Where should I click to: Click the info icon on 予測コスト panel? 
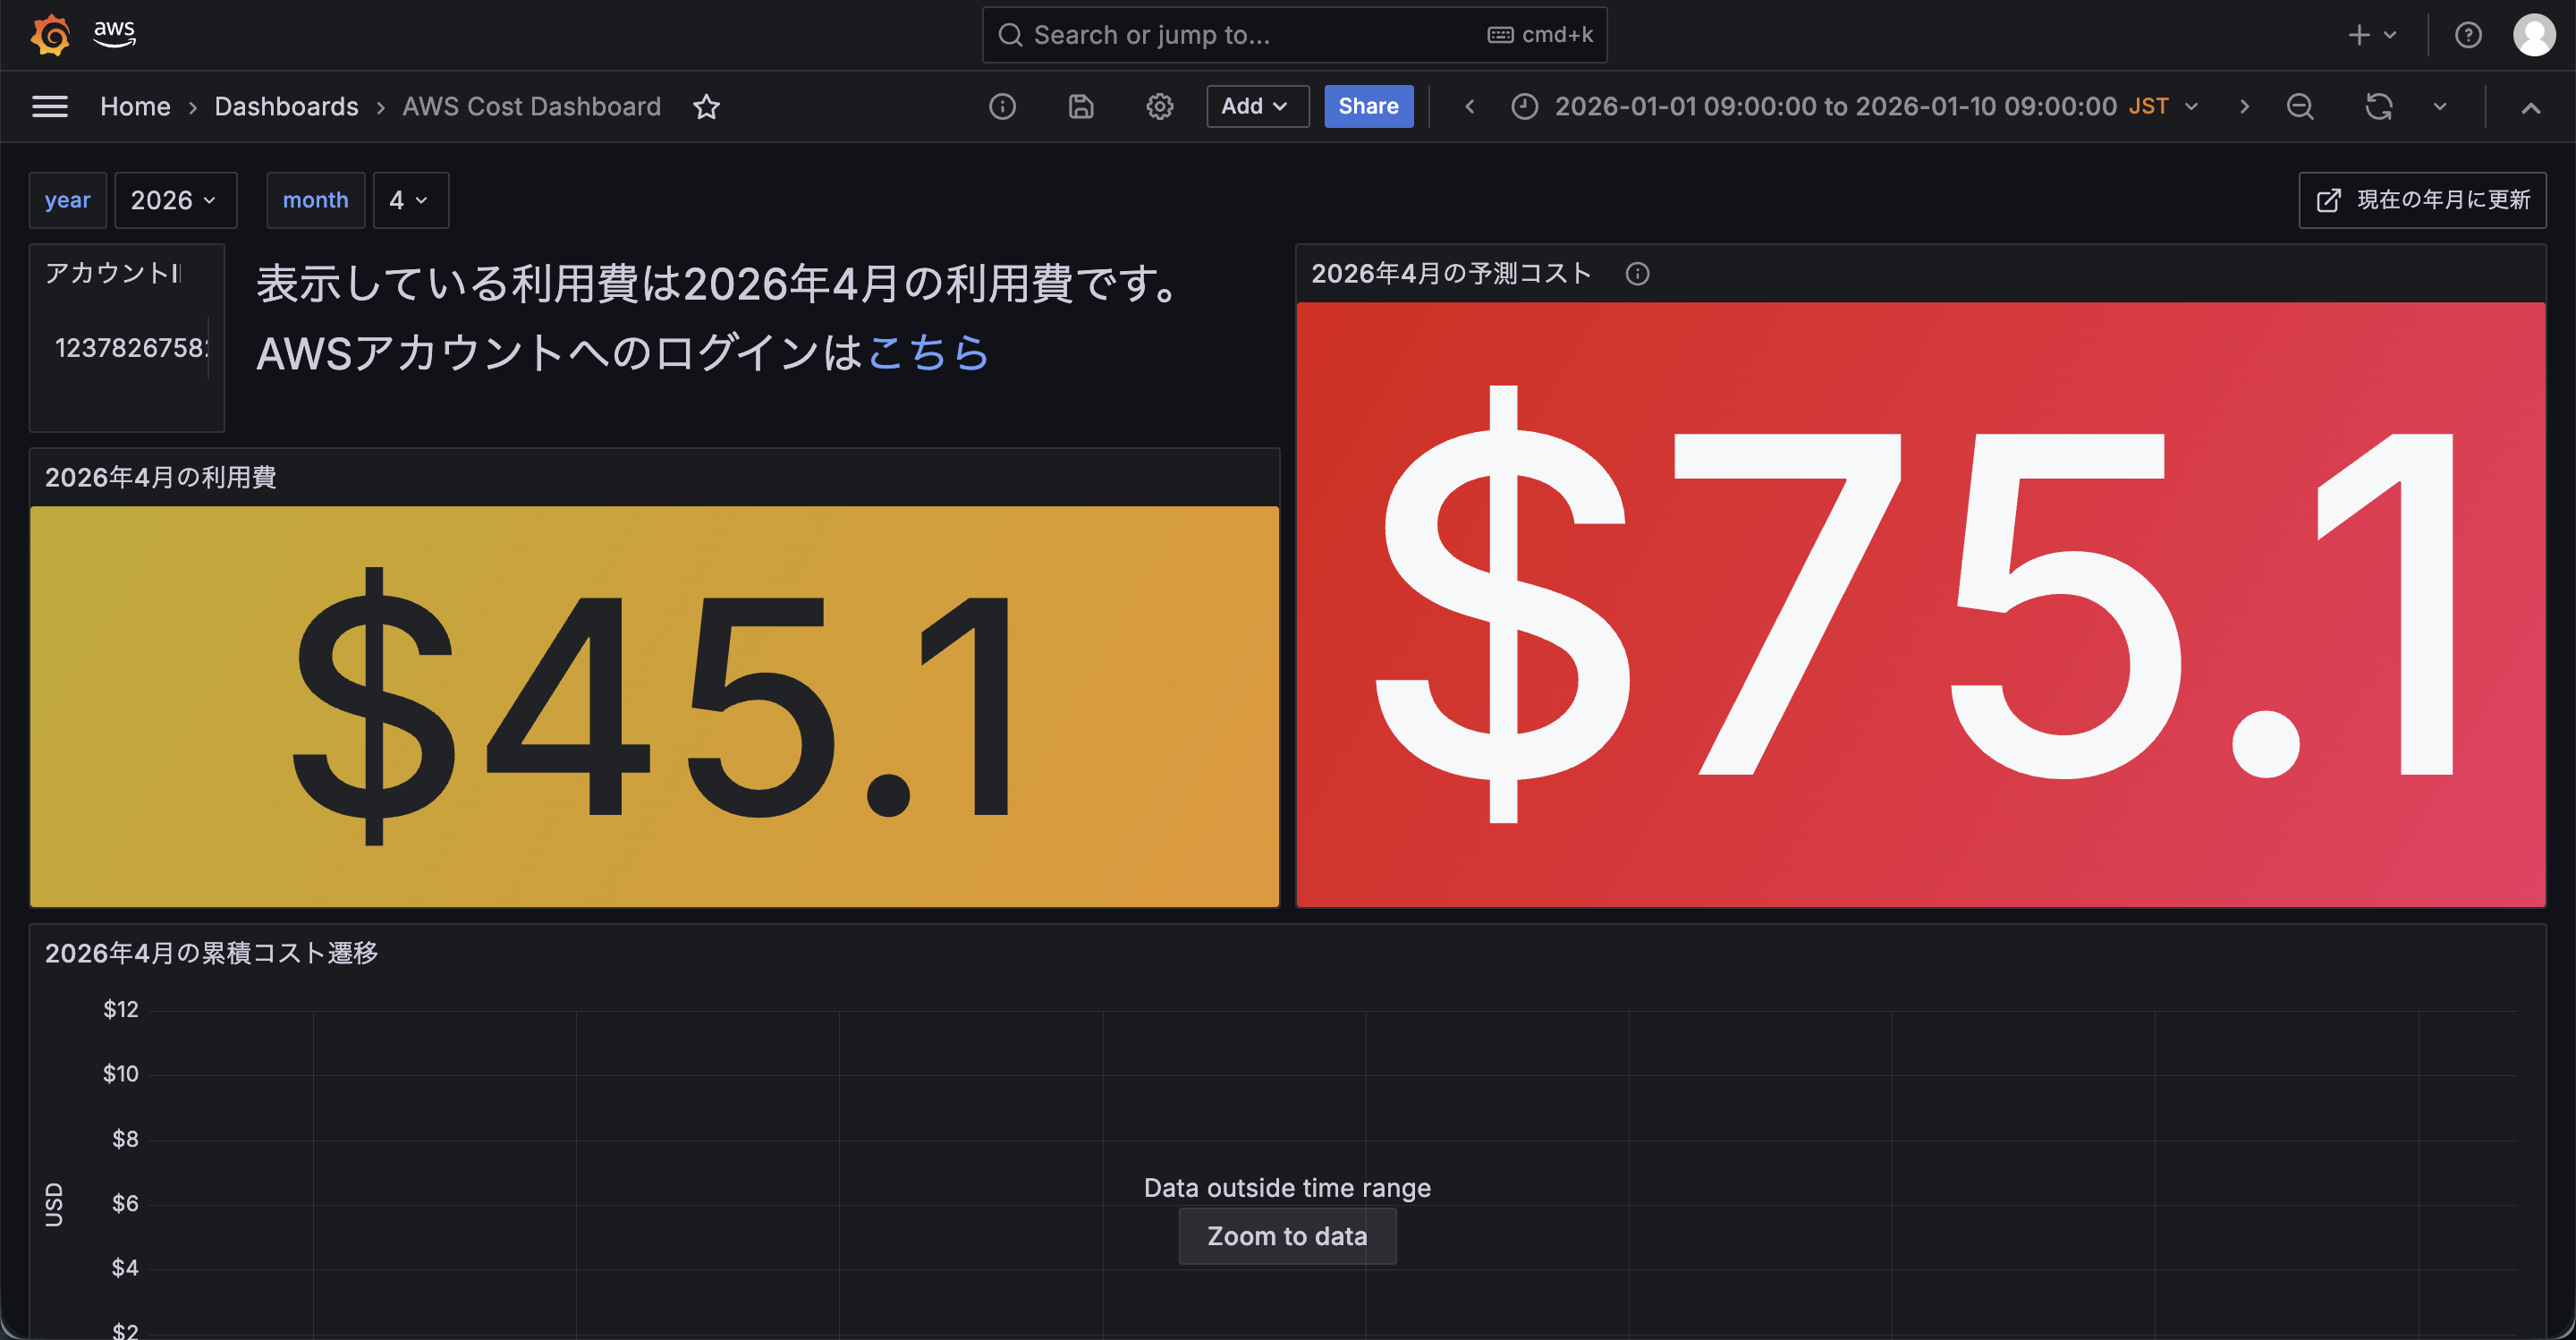tap(1638, 273)
